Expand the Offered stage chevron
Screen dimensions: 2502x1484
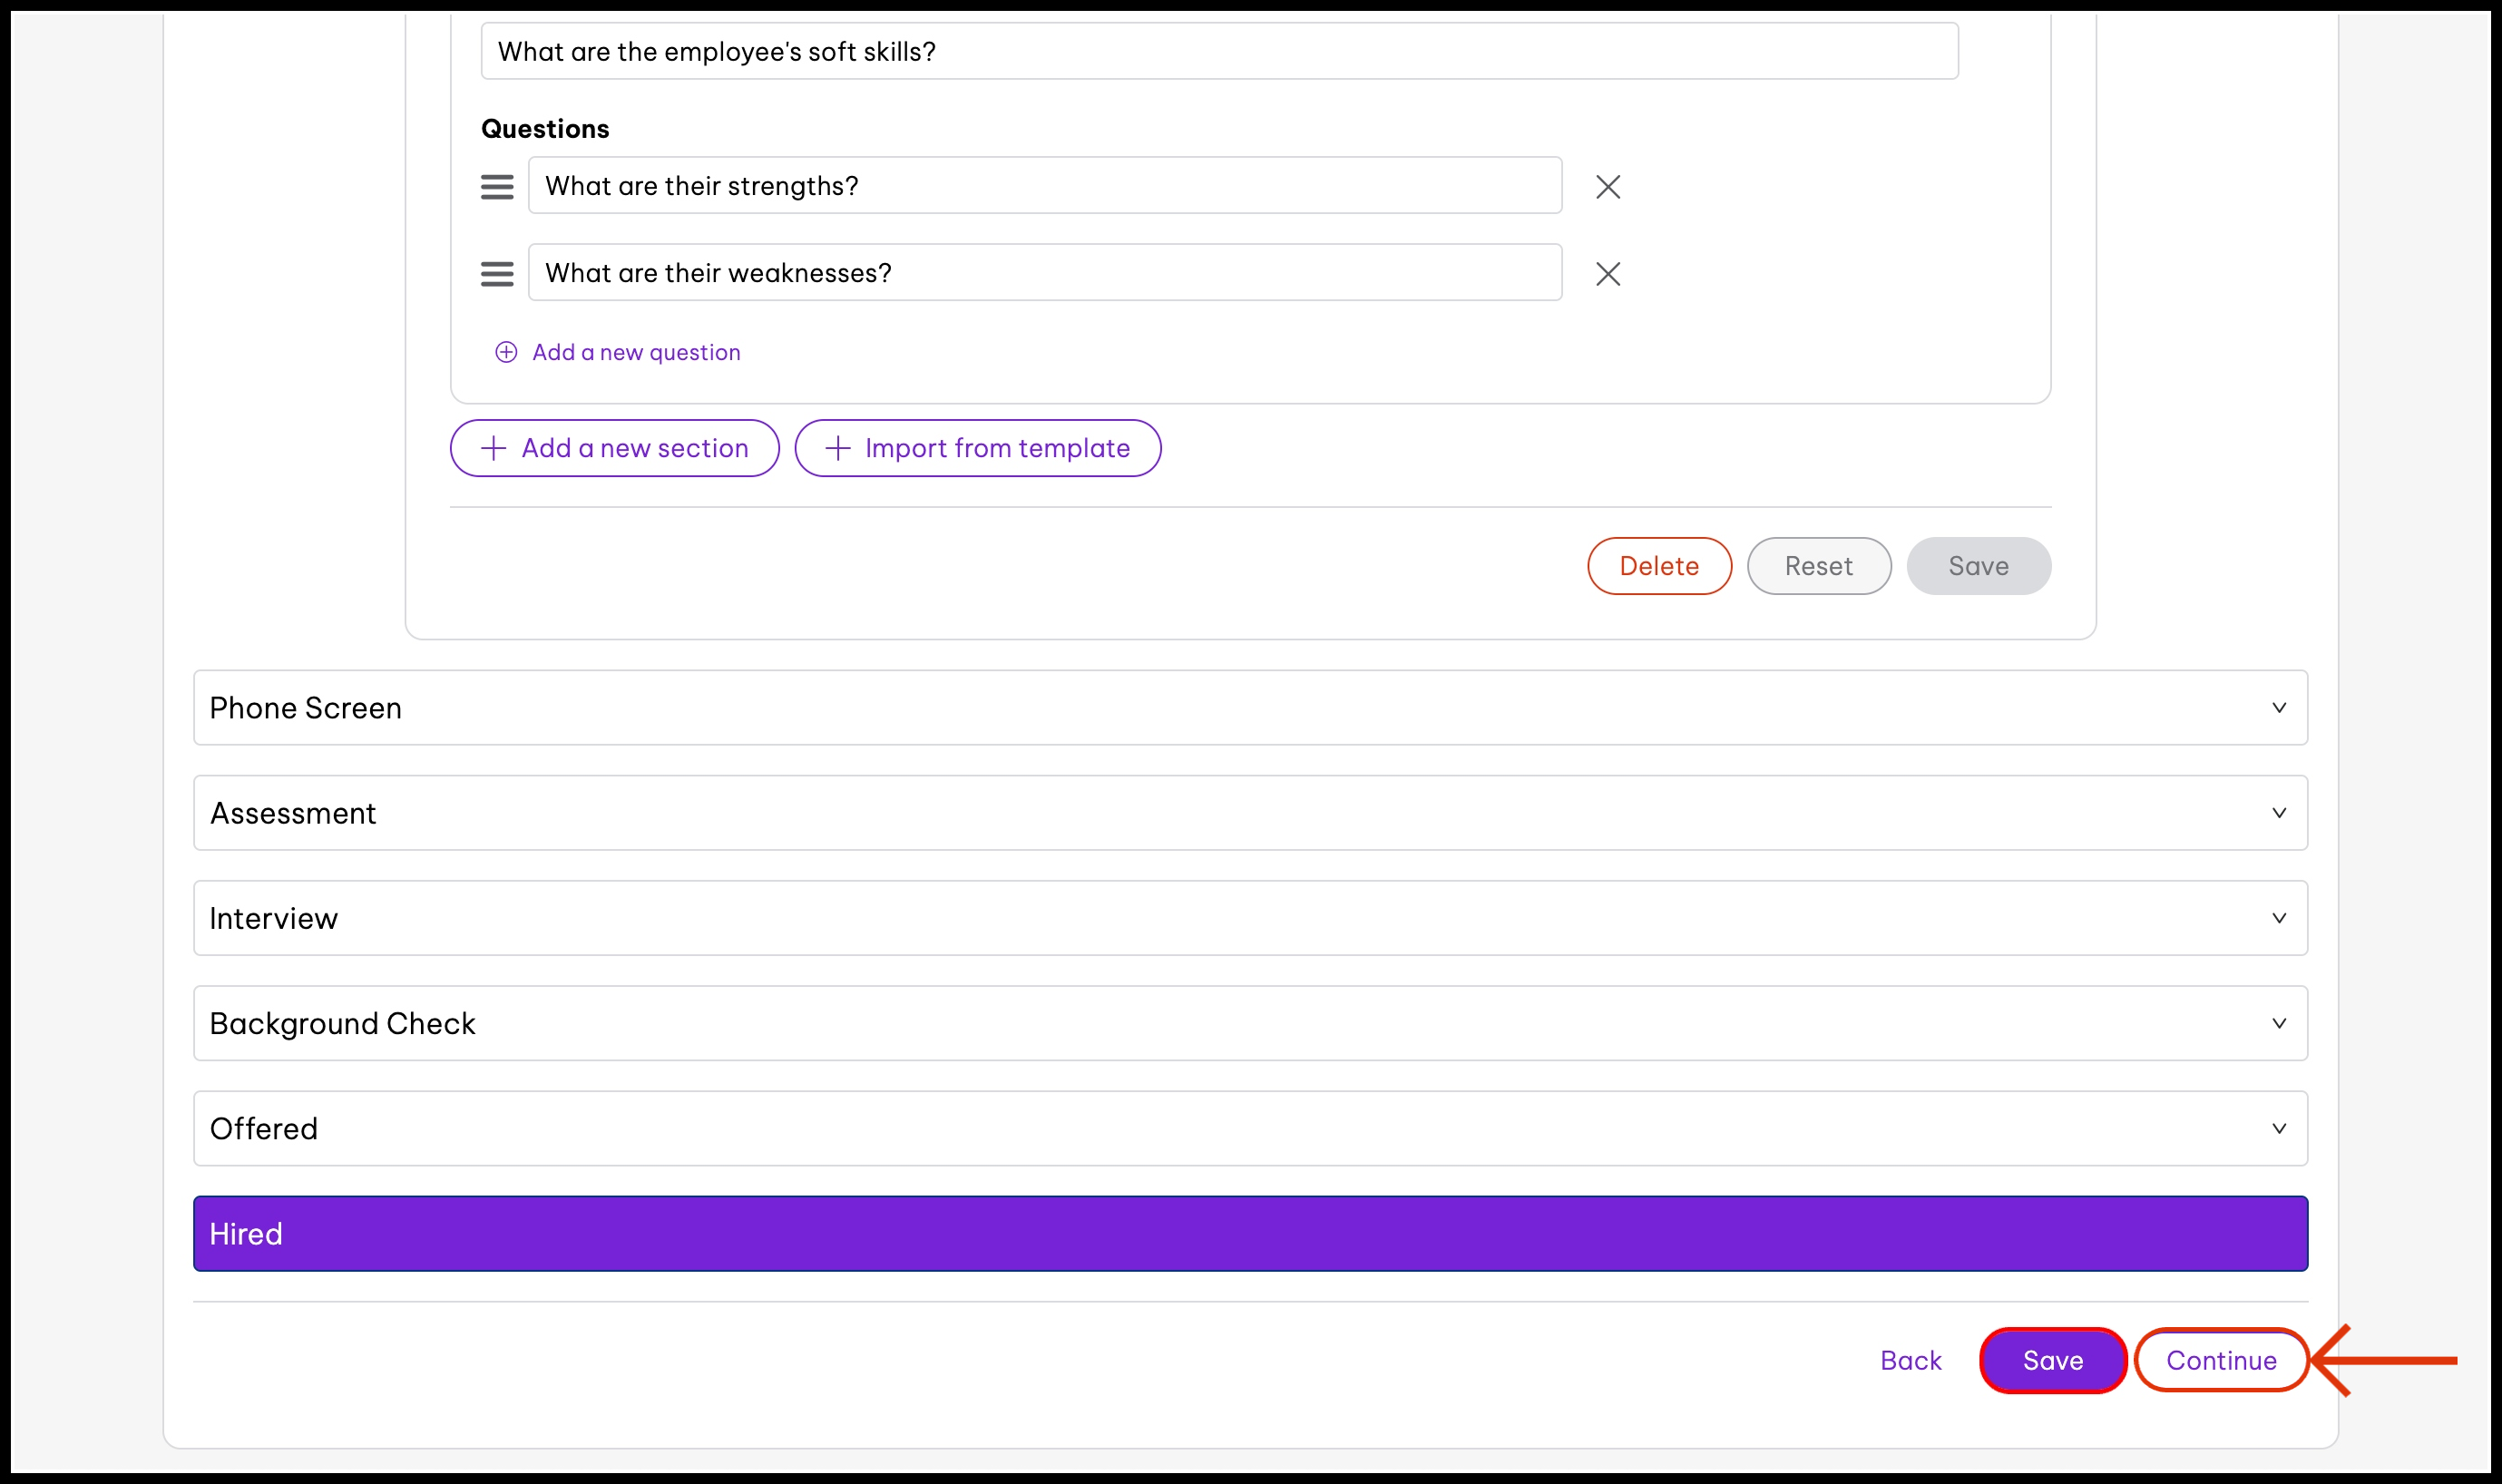[2278, 1128]
